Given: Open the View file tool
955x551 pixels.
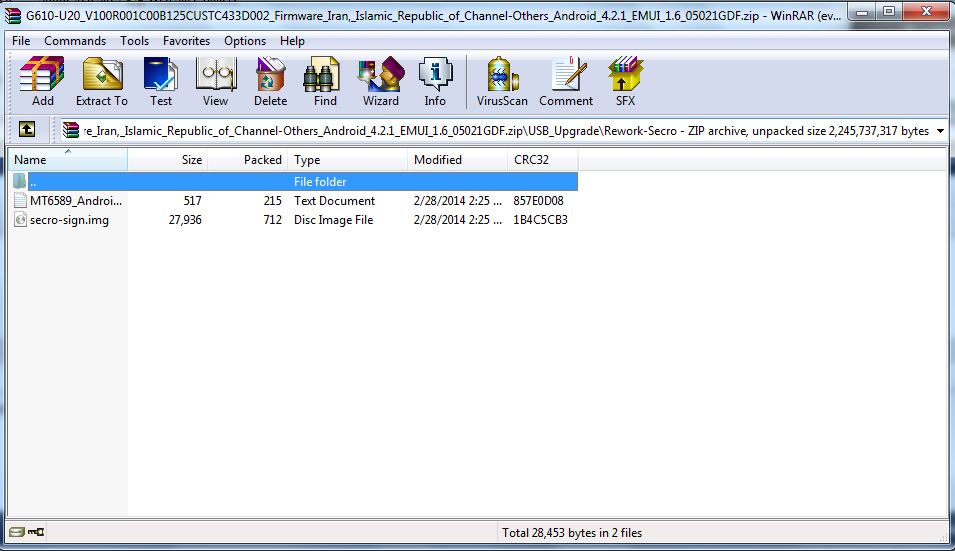Looking at the screenshot, I should (x=216, y=82).
